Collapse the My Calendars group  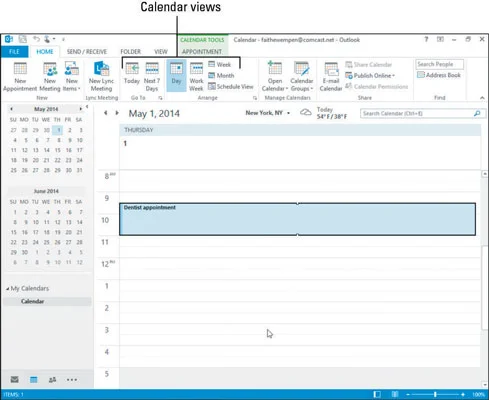tap(7, 289)
